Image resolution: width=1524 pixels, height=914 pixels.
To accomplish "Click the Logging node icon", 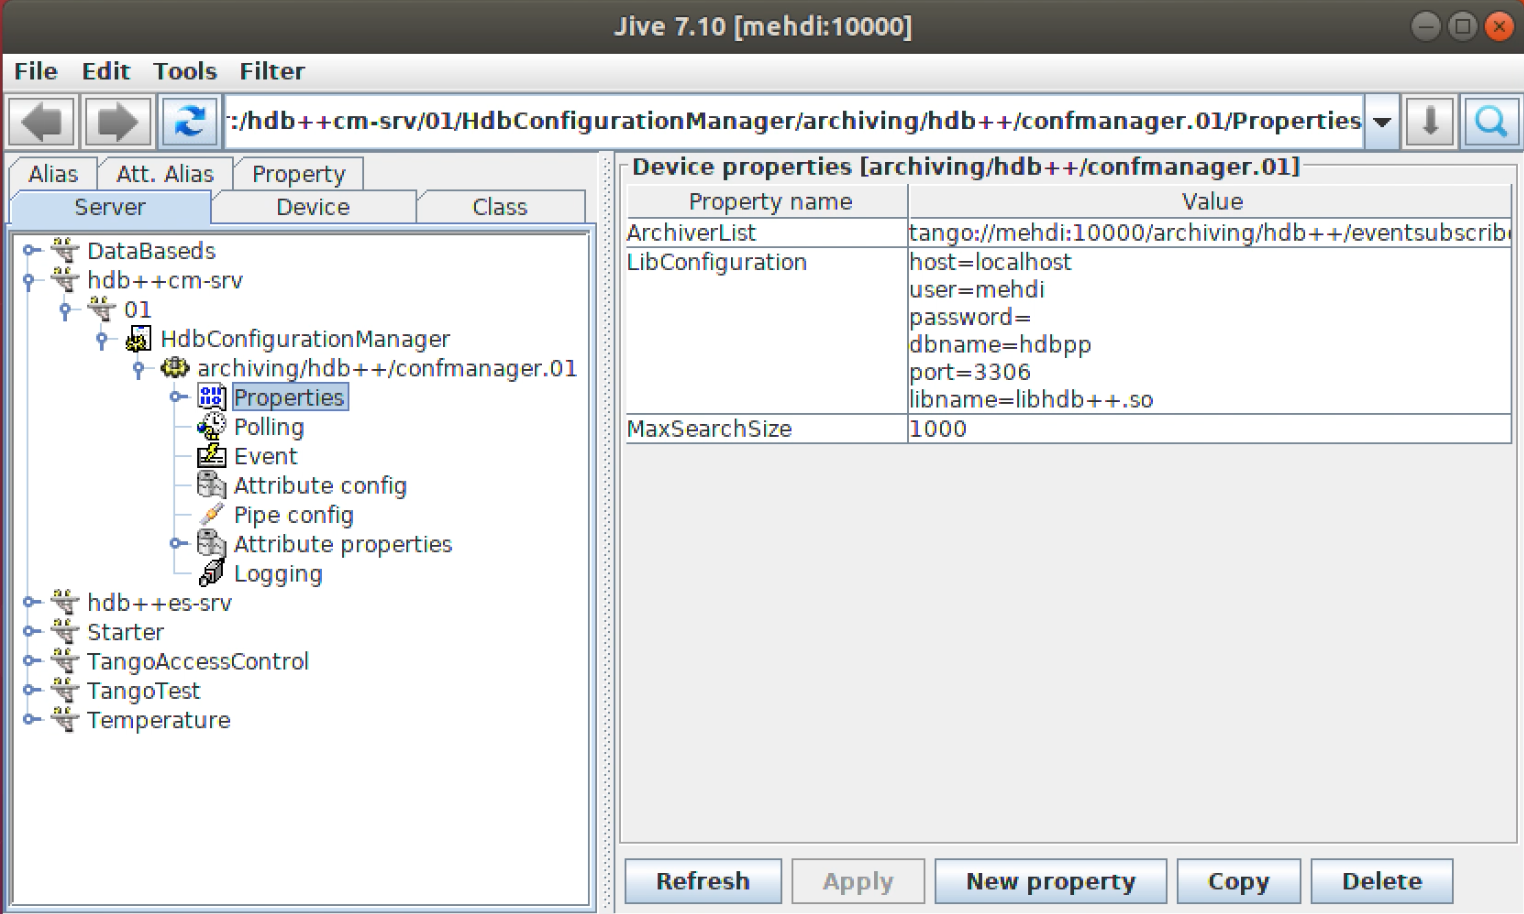I will [x=211, y=573].
